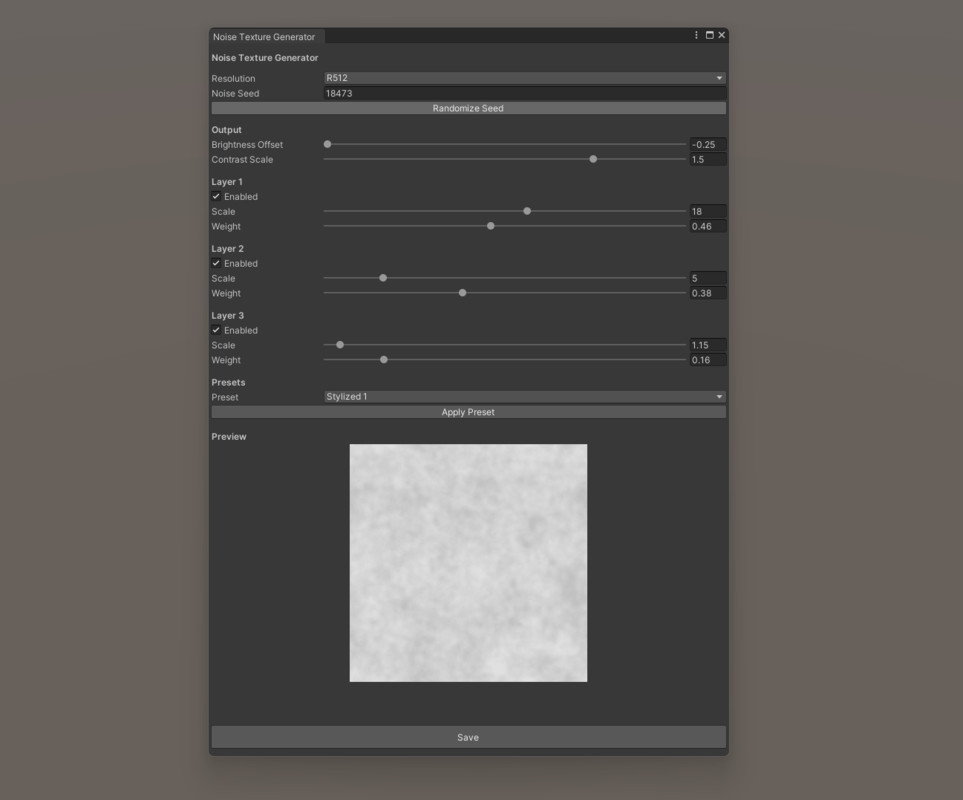Image resolution: width=963 pixels, height=800 pixels.
Task: Click the Layer 2 Scale value 5
Action: pyautogui.click(x=708, y=278)
